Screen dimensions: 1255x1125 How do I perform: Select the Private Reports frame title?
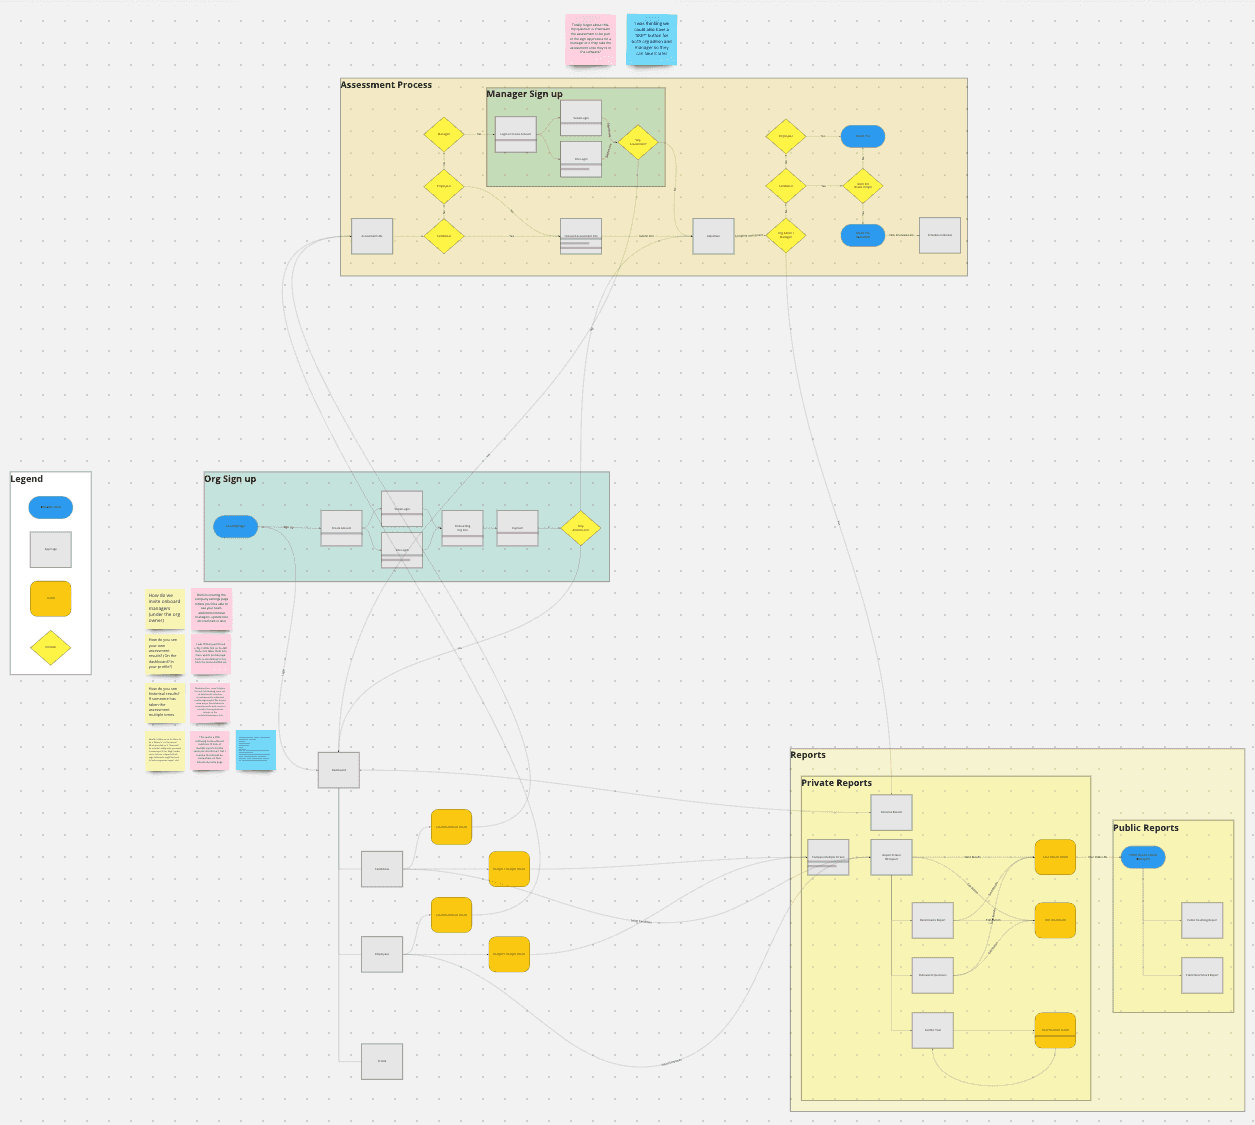pos(836,783)
